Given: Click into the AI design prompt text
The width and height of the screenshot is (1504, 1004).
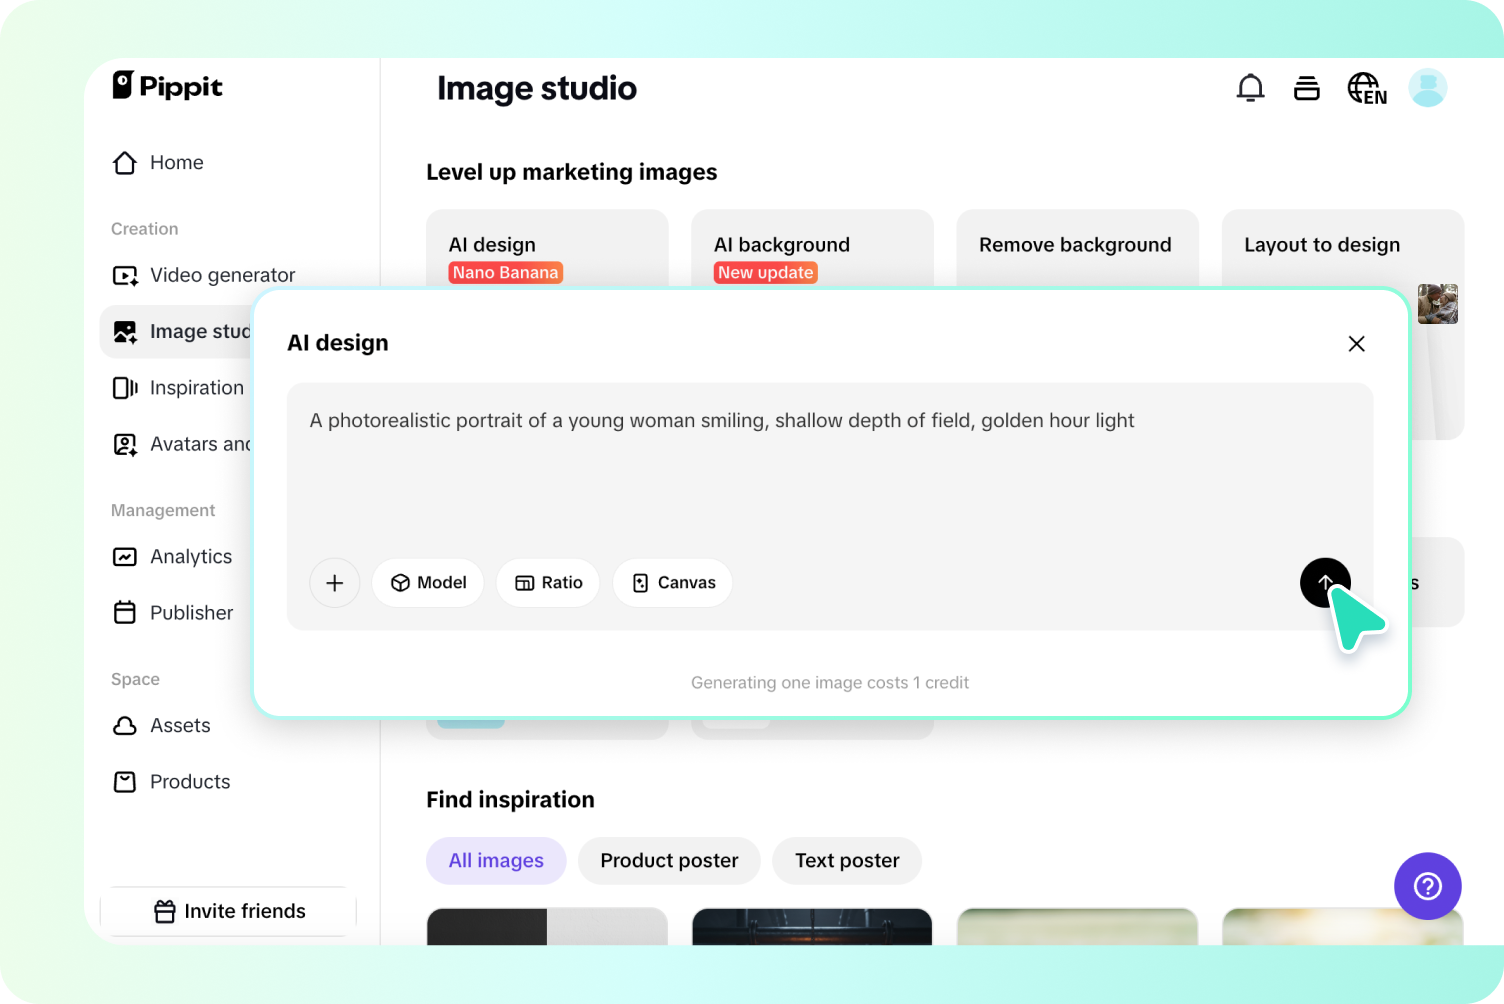Looking at the screenshot, I should [721, 421].
